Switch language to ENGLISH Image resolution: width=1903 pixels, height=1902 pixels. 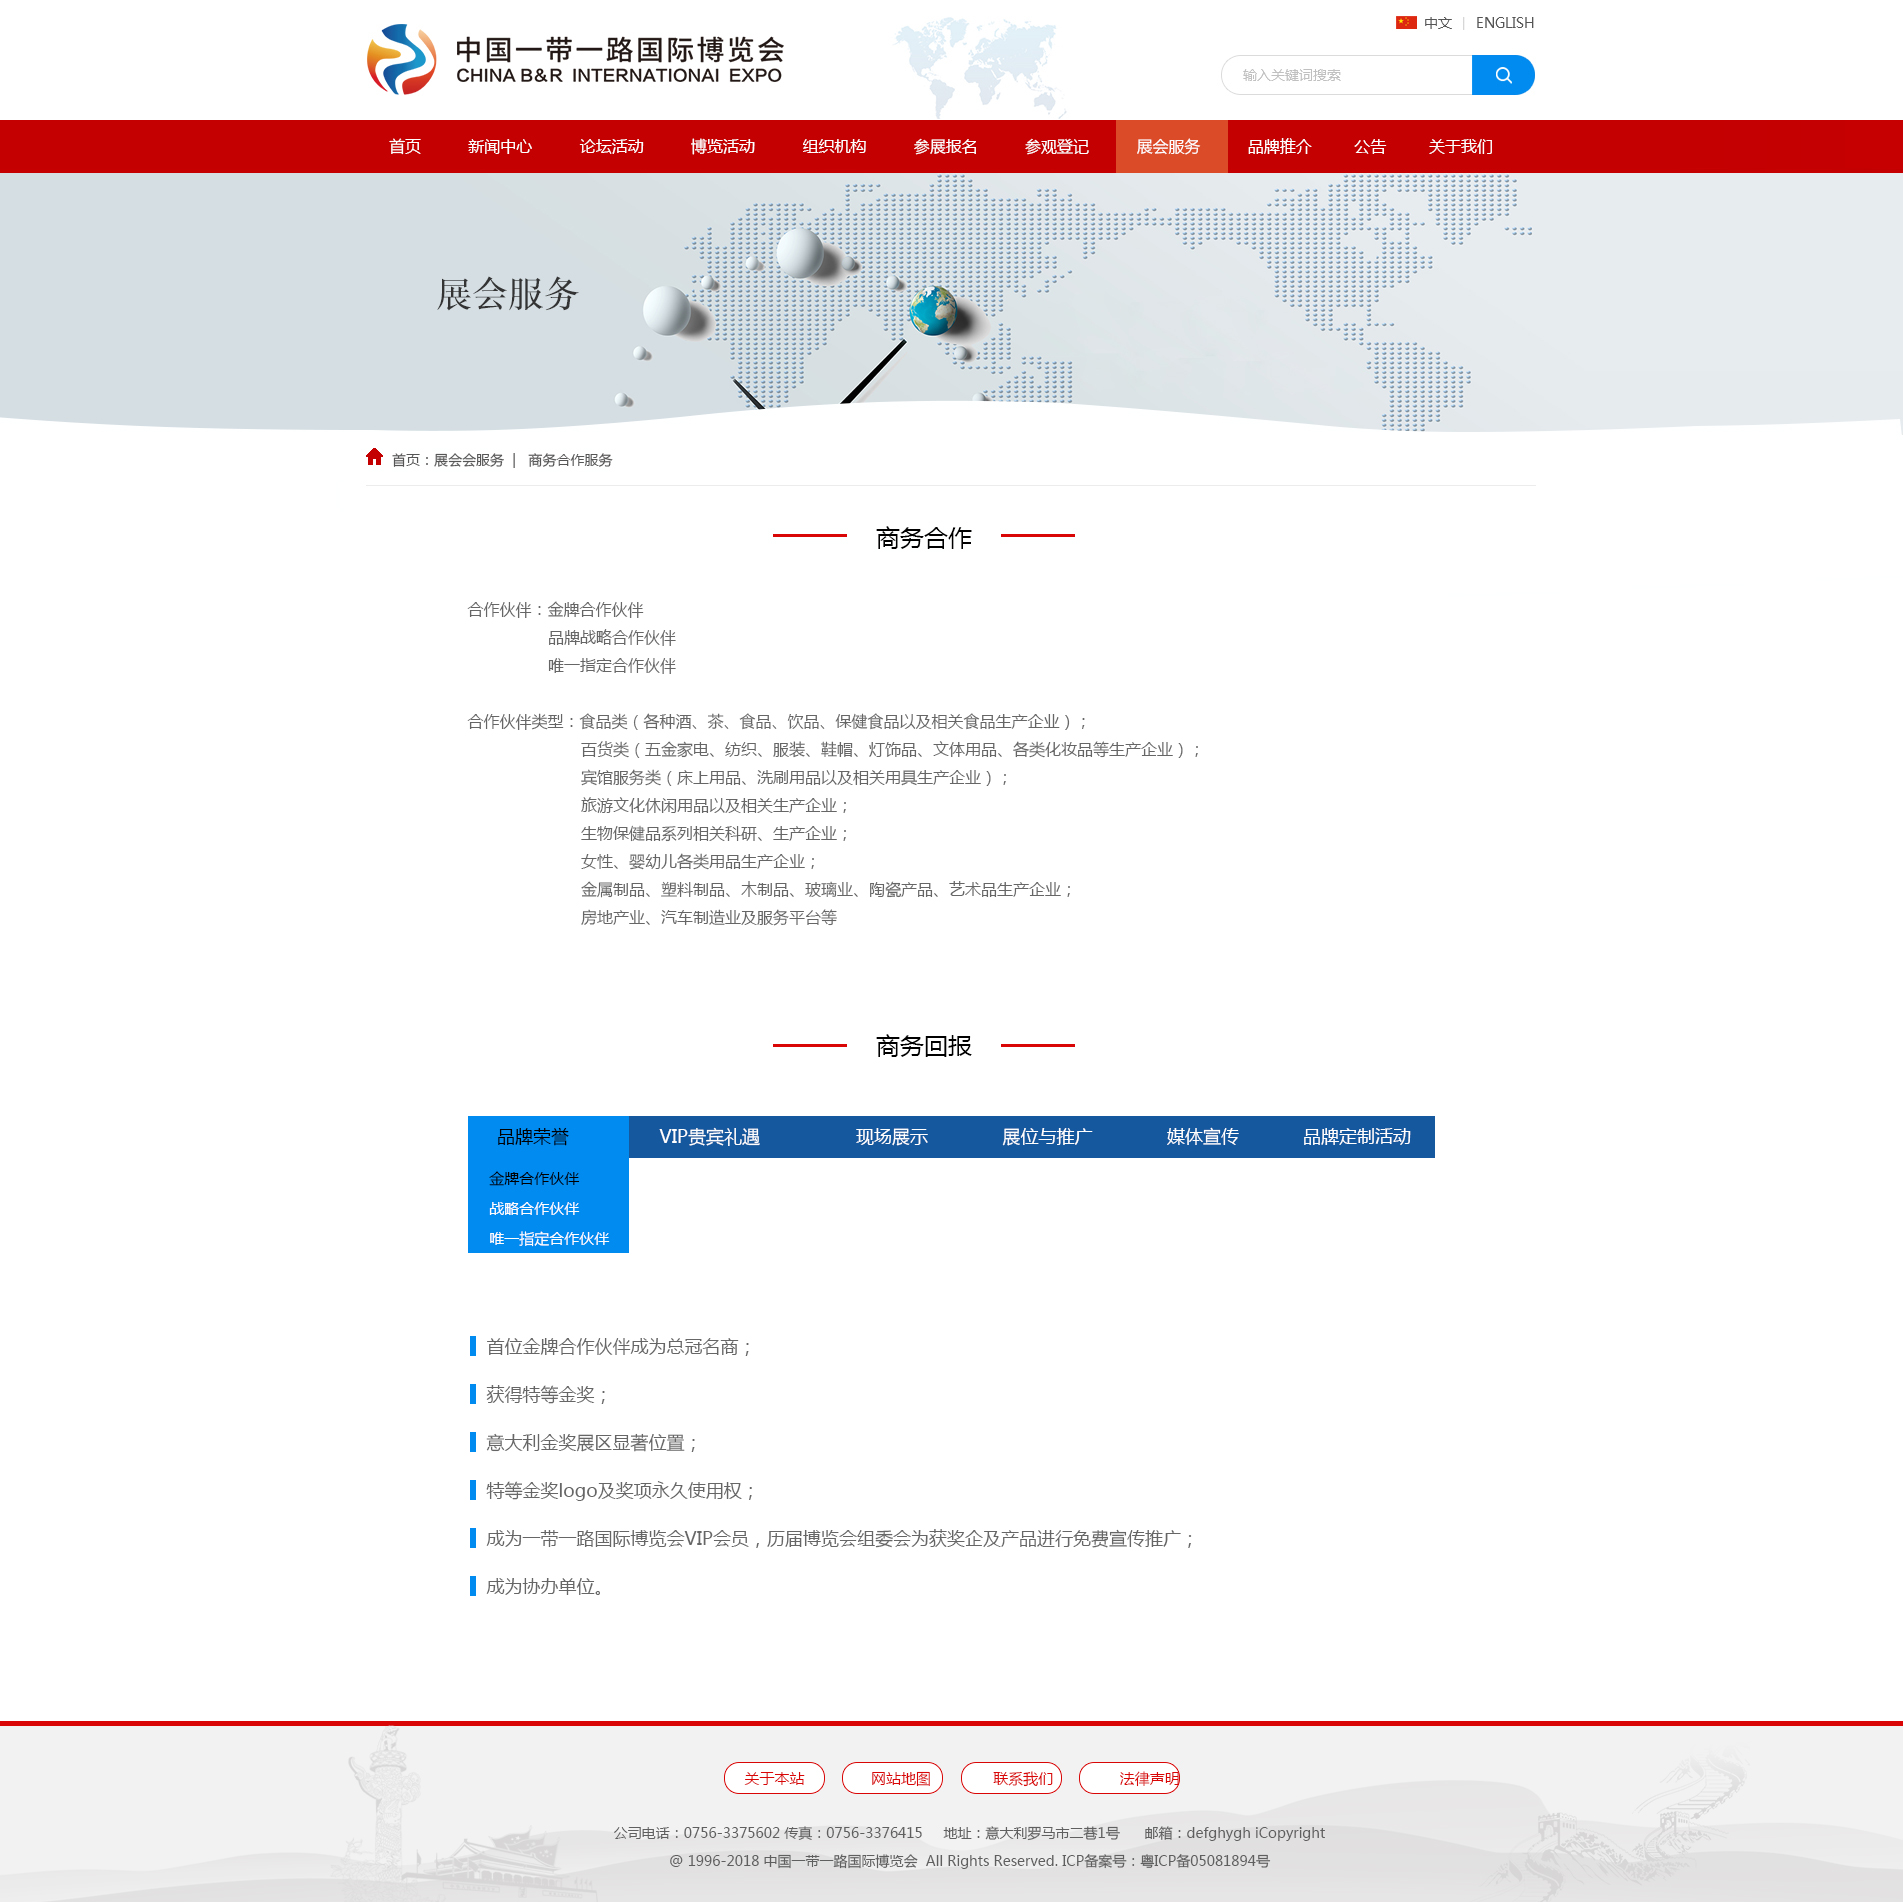[x=1504, y=22]
